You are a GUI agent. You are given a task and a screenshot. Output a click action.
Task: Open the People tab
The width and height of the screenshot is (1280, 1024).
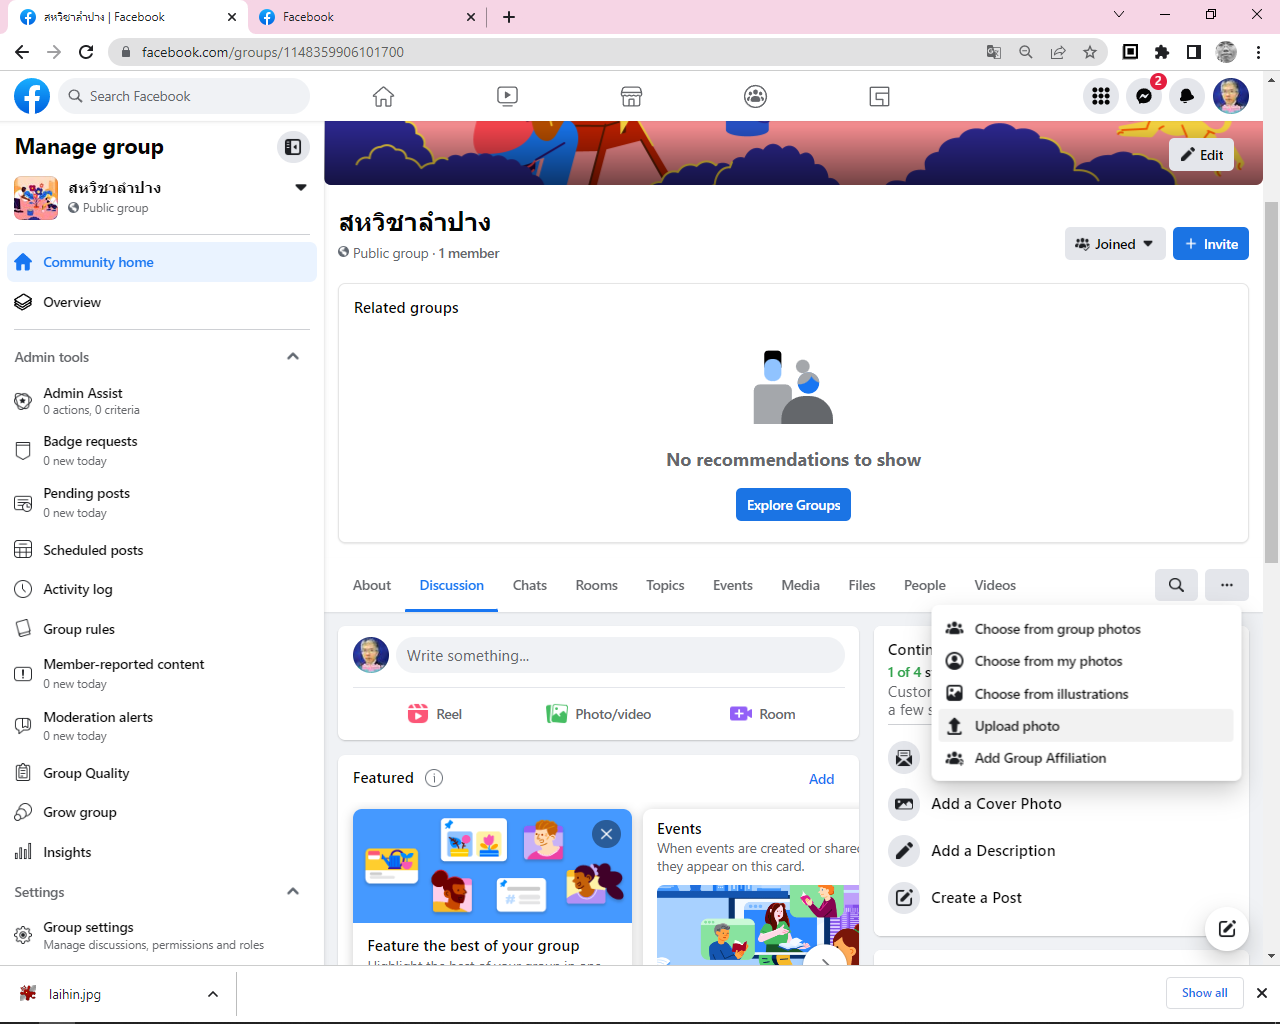click(x=925, y=585)
